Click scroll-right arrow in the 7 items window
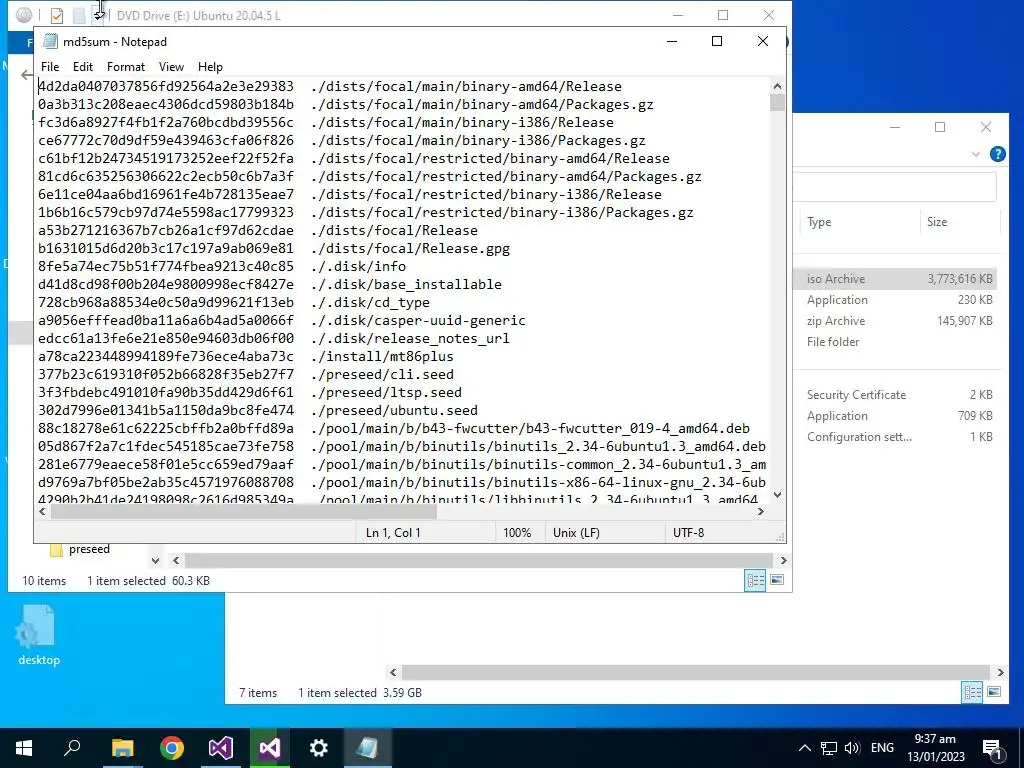Viewport: 1024px width, 768px height. point(1000,672)
